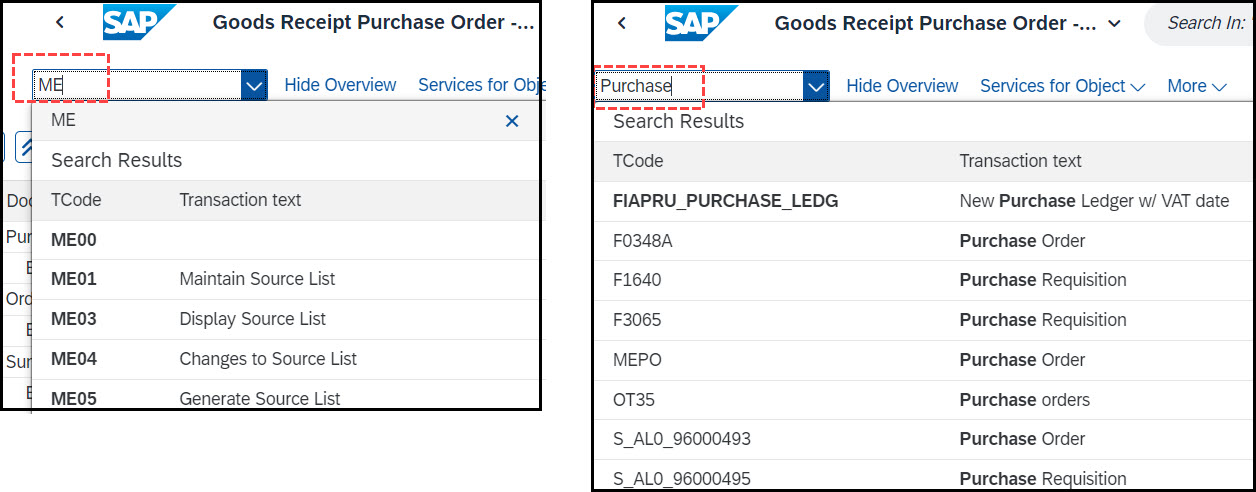
Task: Click Hide Overview in the left window
Action: pos(340,86)
